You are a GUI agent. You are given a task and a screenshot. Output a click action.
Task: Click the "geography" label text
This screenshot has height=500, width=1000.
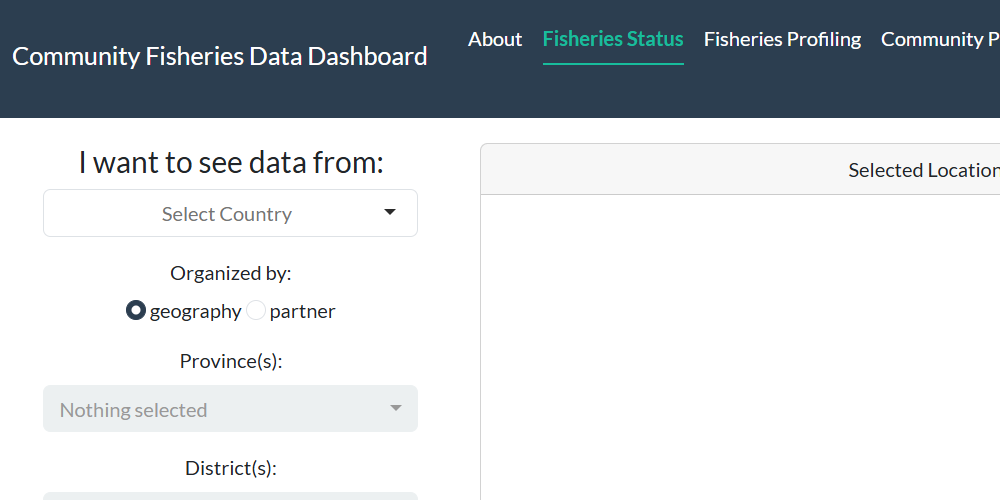[x=195, y=311]
